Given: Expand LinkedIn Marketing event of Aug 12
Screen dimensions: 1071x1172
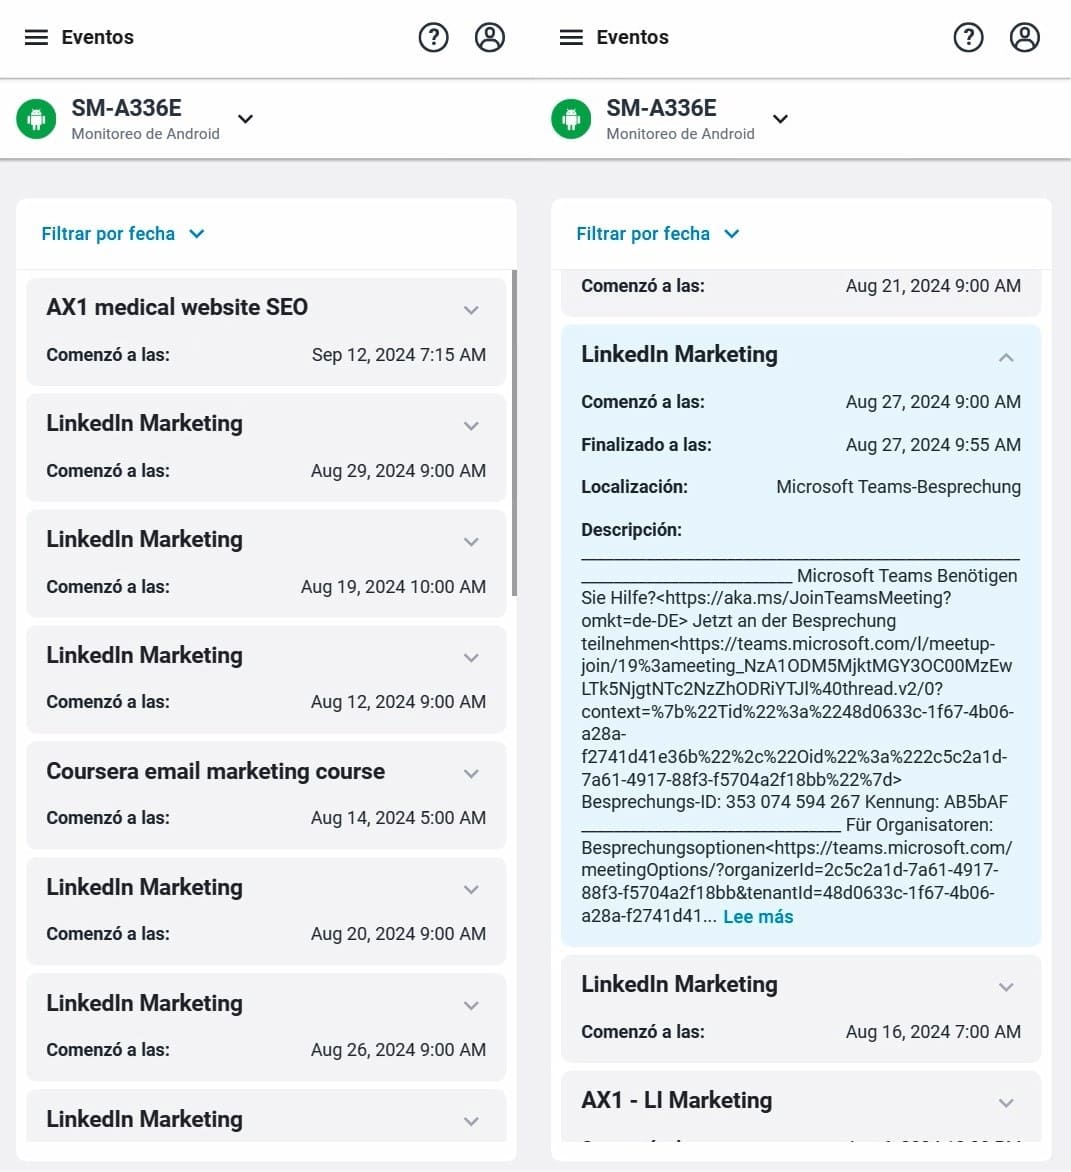Looking at the screenshot, I should 471,657.
